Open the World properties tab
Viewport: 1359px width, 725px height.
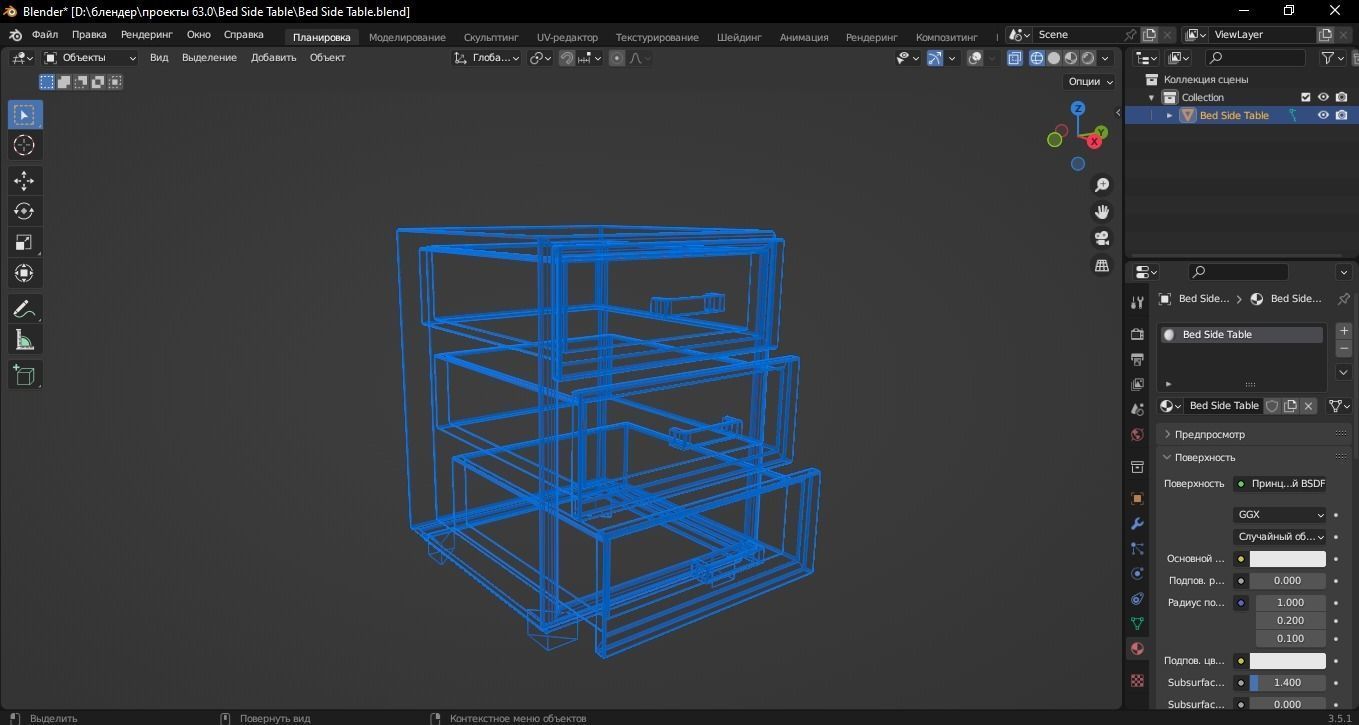[1137, 435]
